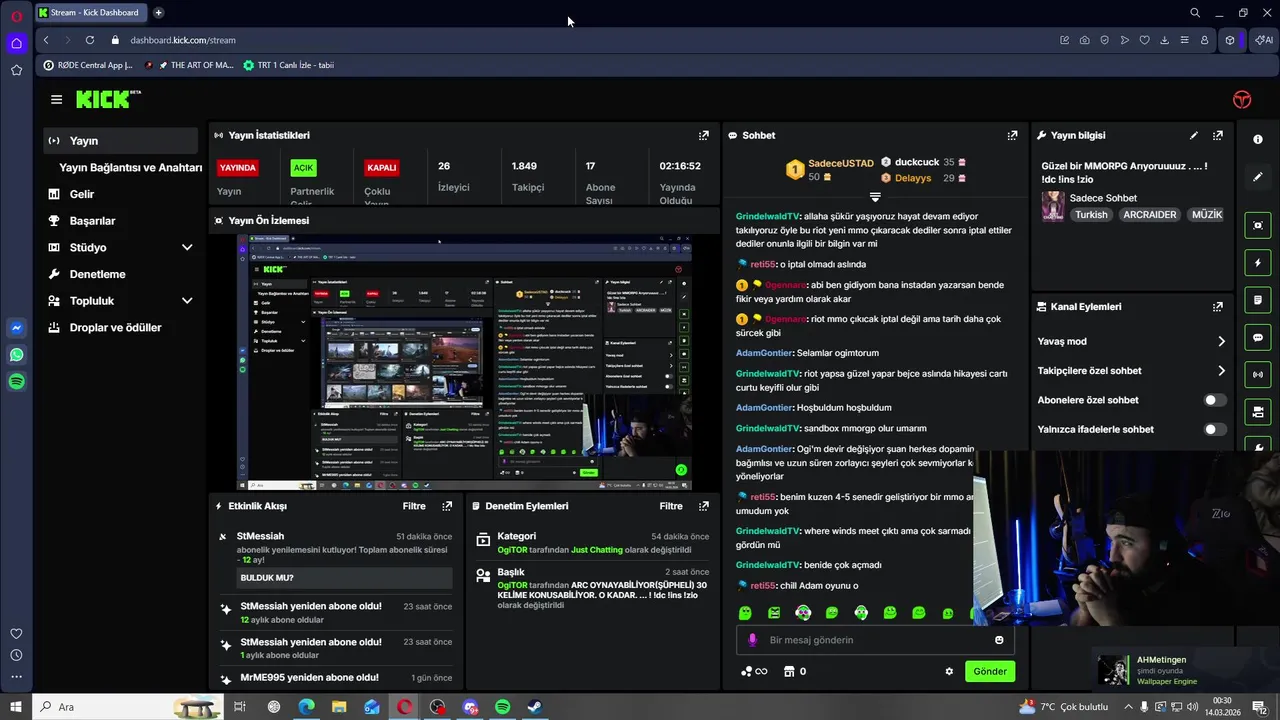
Task: Open Yayın Bağlantısı ve Anahtarı page
Action: coord(130,168)
